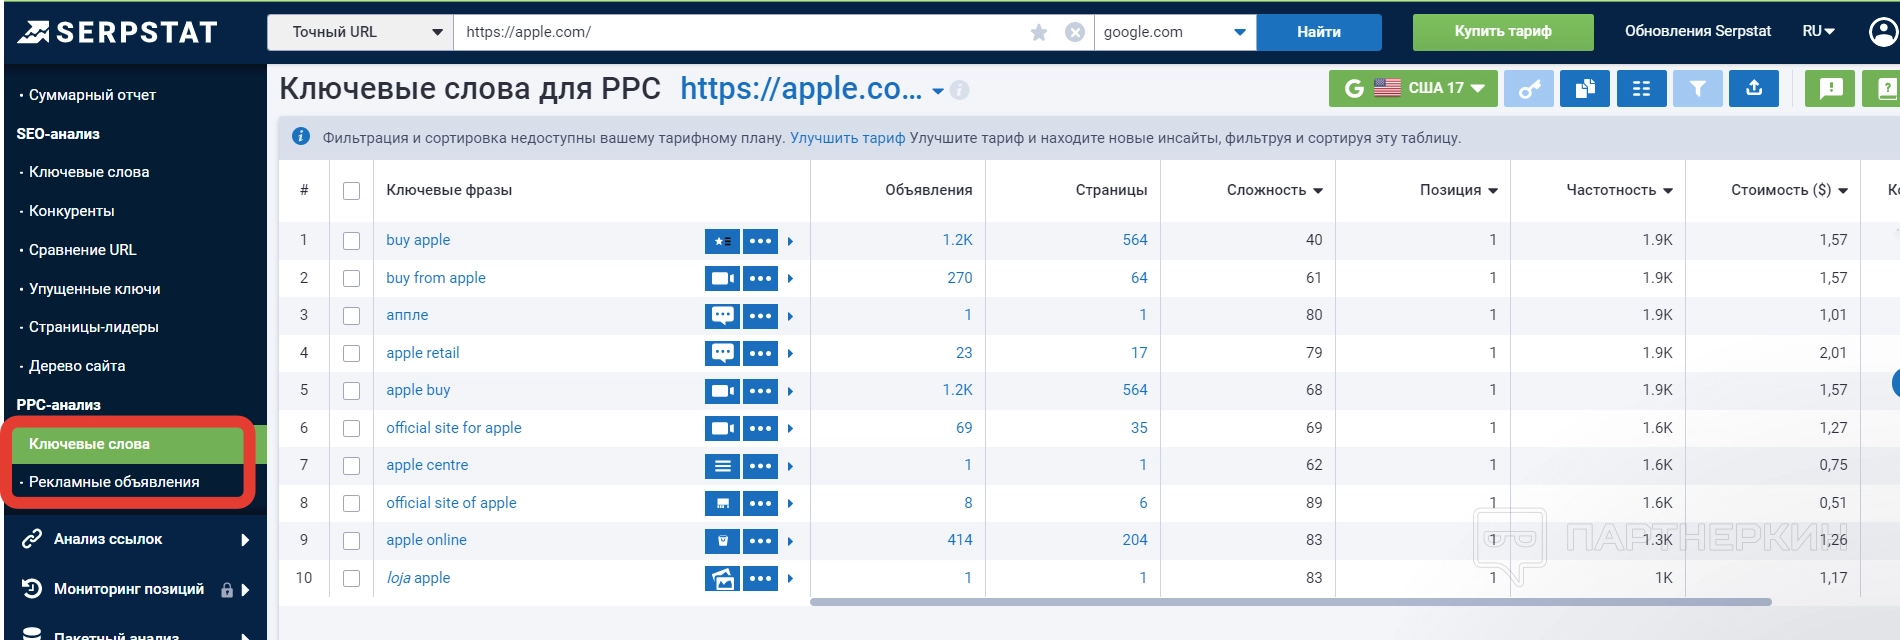This screenshot has height=640, width=1900.
Task: Star the URL as a favorite
Action: click(1039, 32)
